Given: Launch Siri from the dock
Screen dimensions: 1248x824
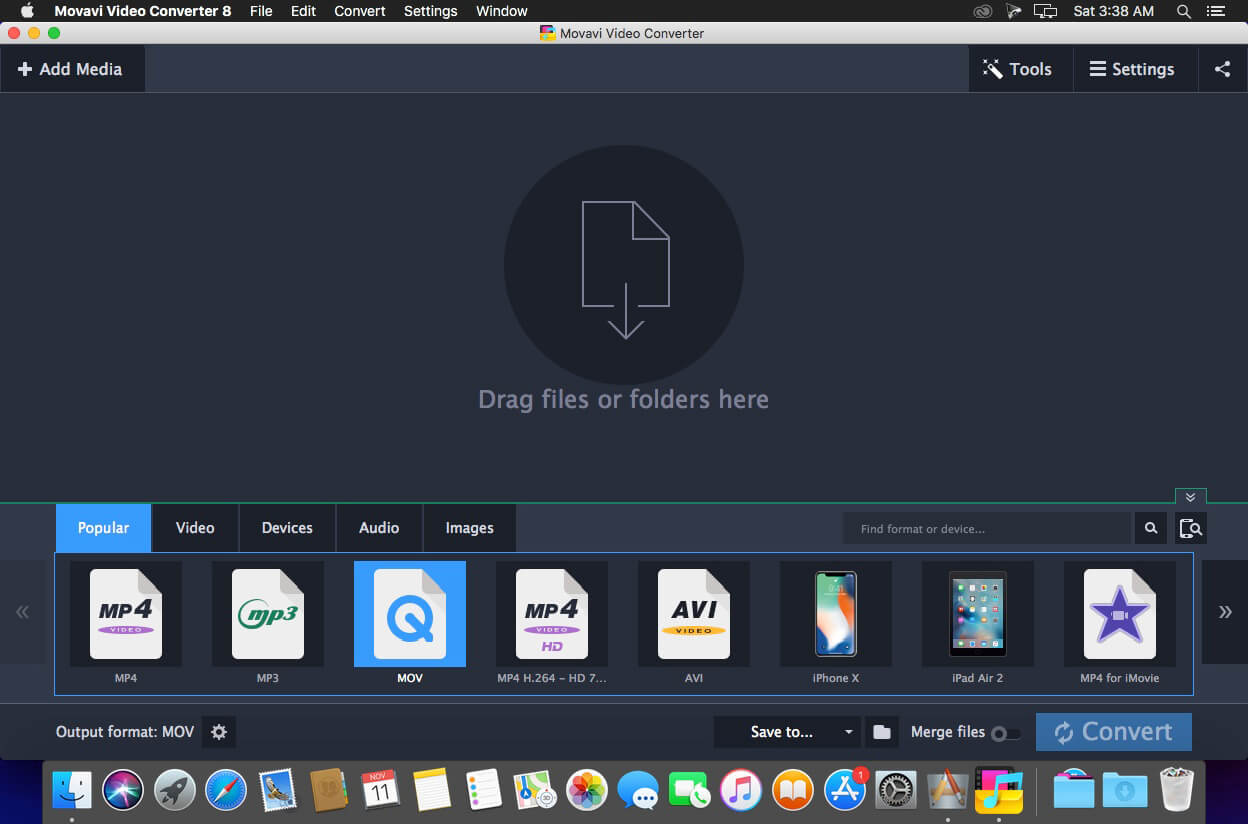Looking at the screenshot, I should coord(123,790).
